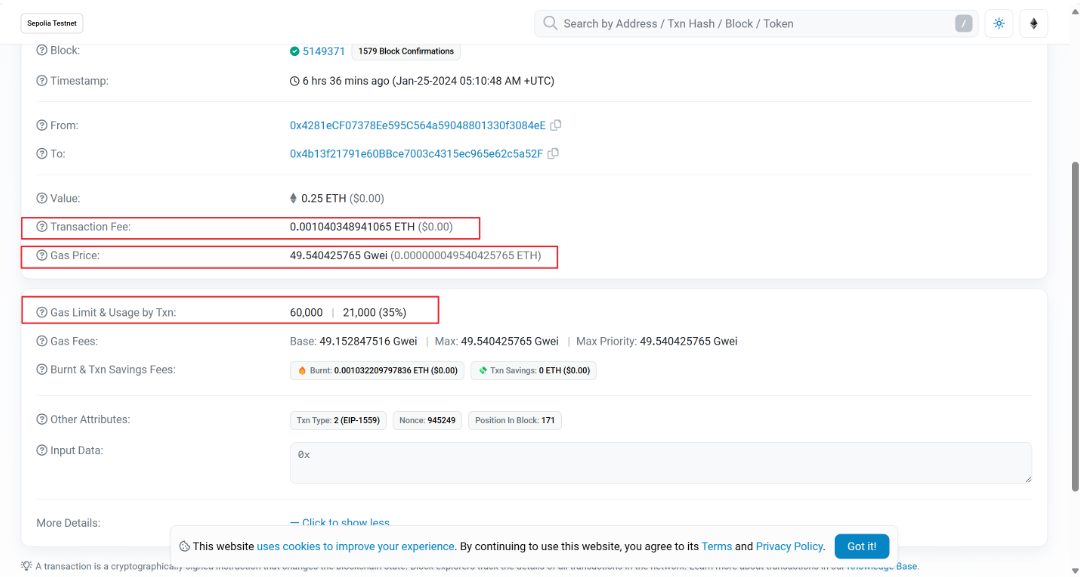The height and width of the screenshot is (577, 1080).
Task: Click the green block confirmed check icon
Action: [295, 51]
